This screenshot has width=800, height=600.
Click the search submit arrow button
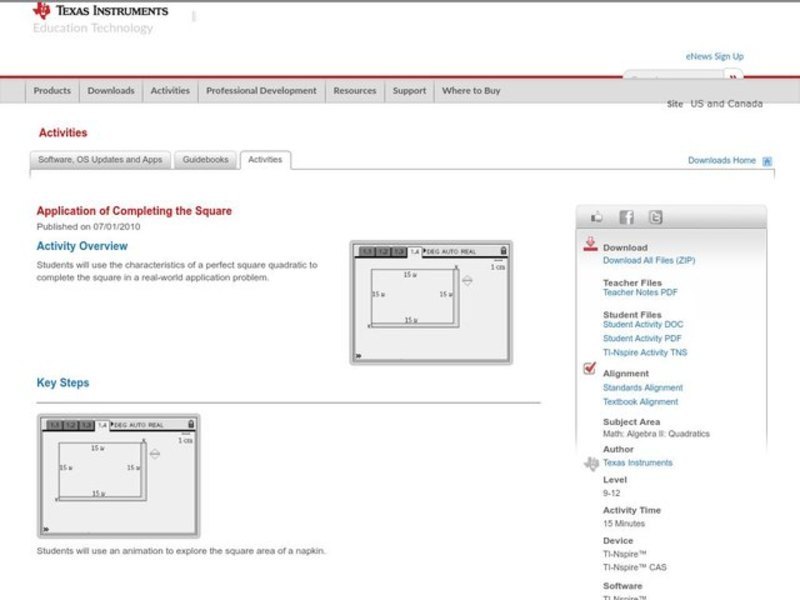click(734, 77)
